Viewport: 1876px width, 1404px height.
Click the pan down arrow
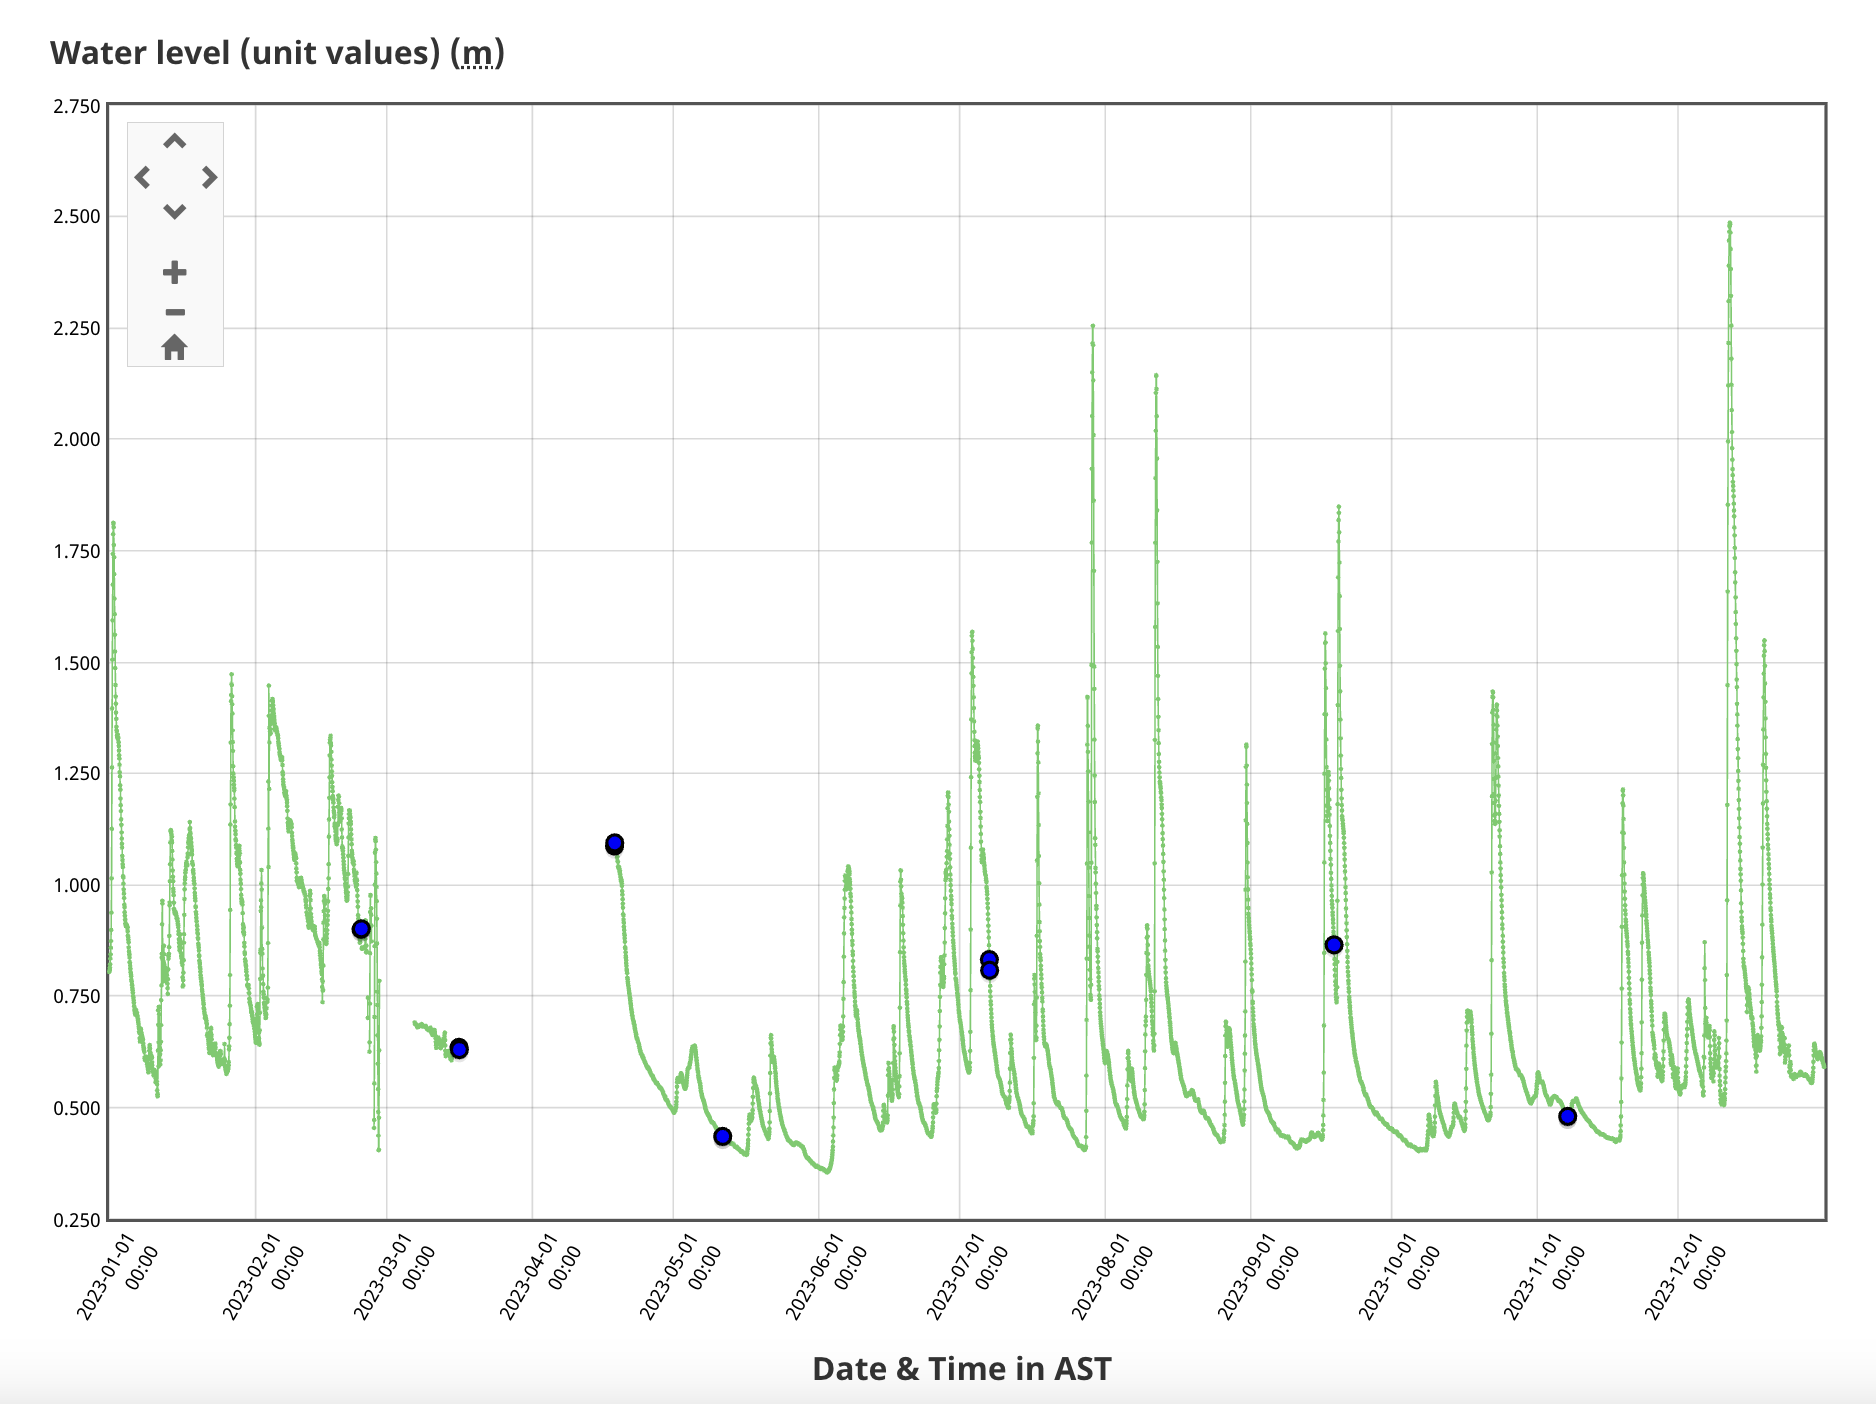[x=175, y=212]
